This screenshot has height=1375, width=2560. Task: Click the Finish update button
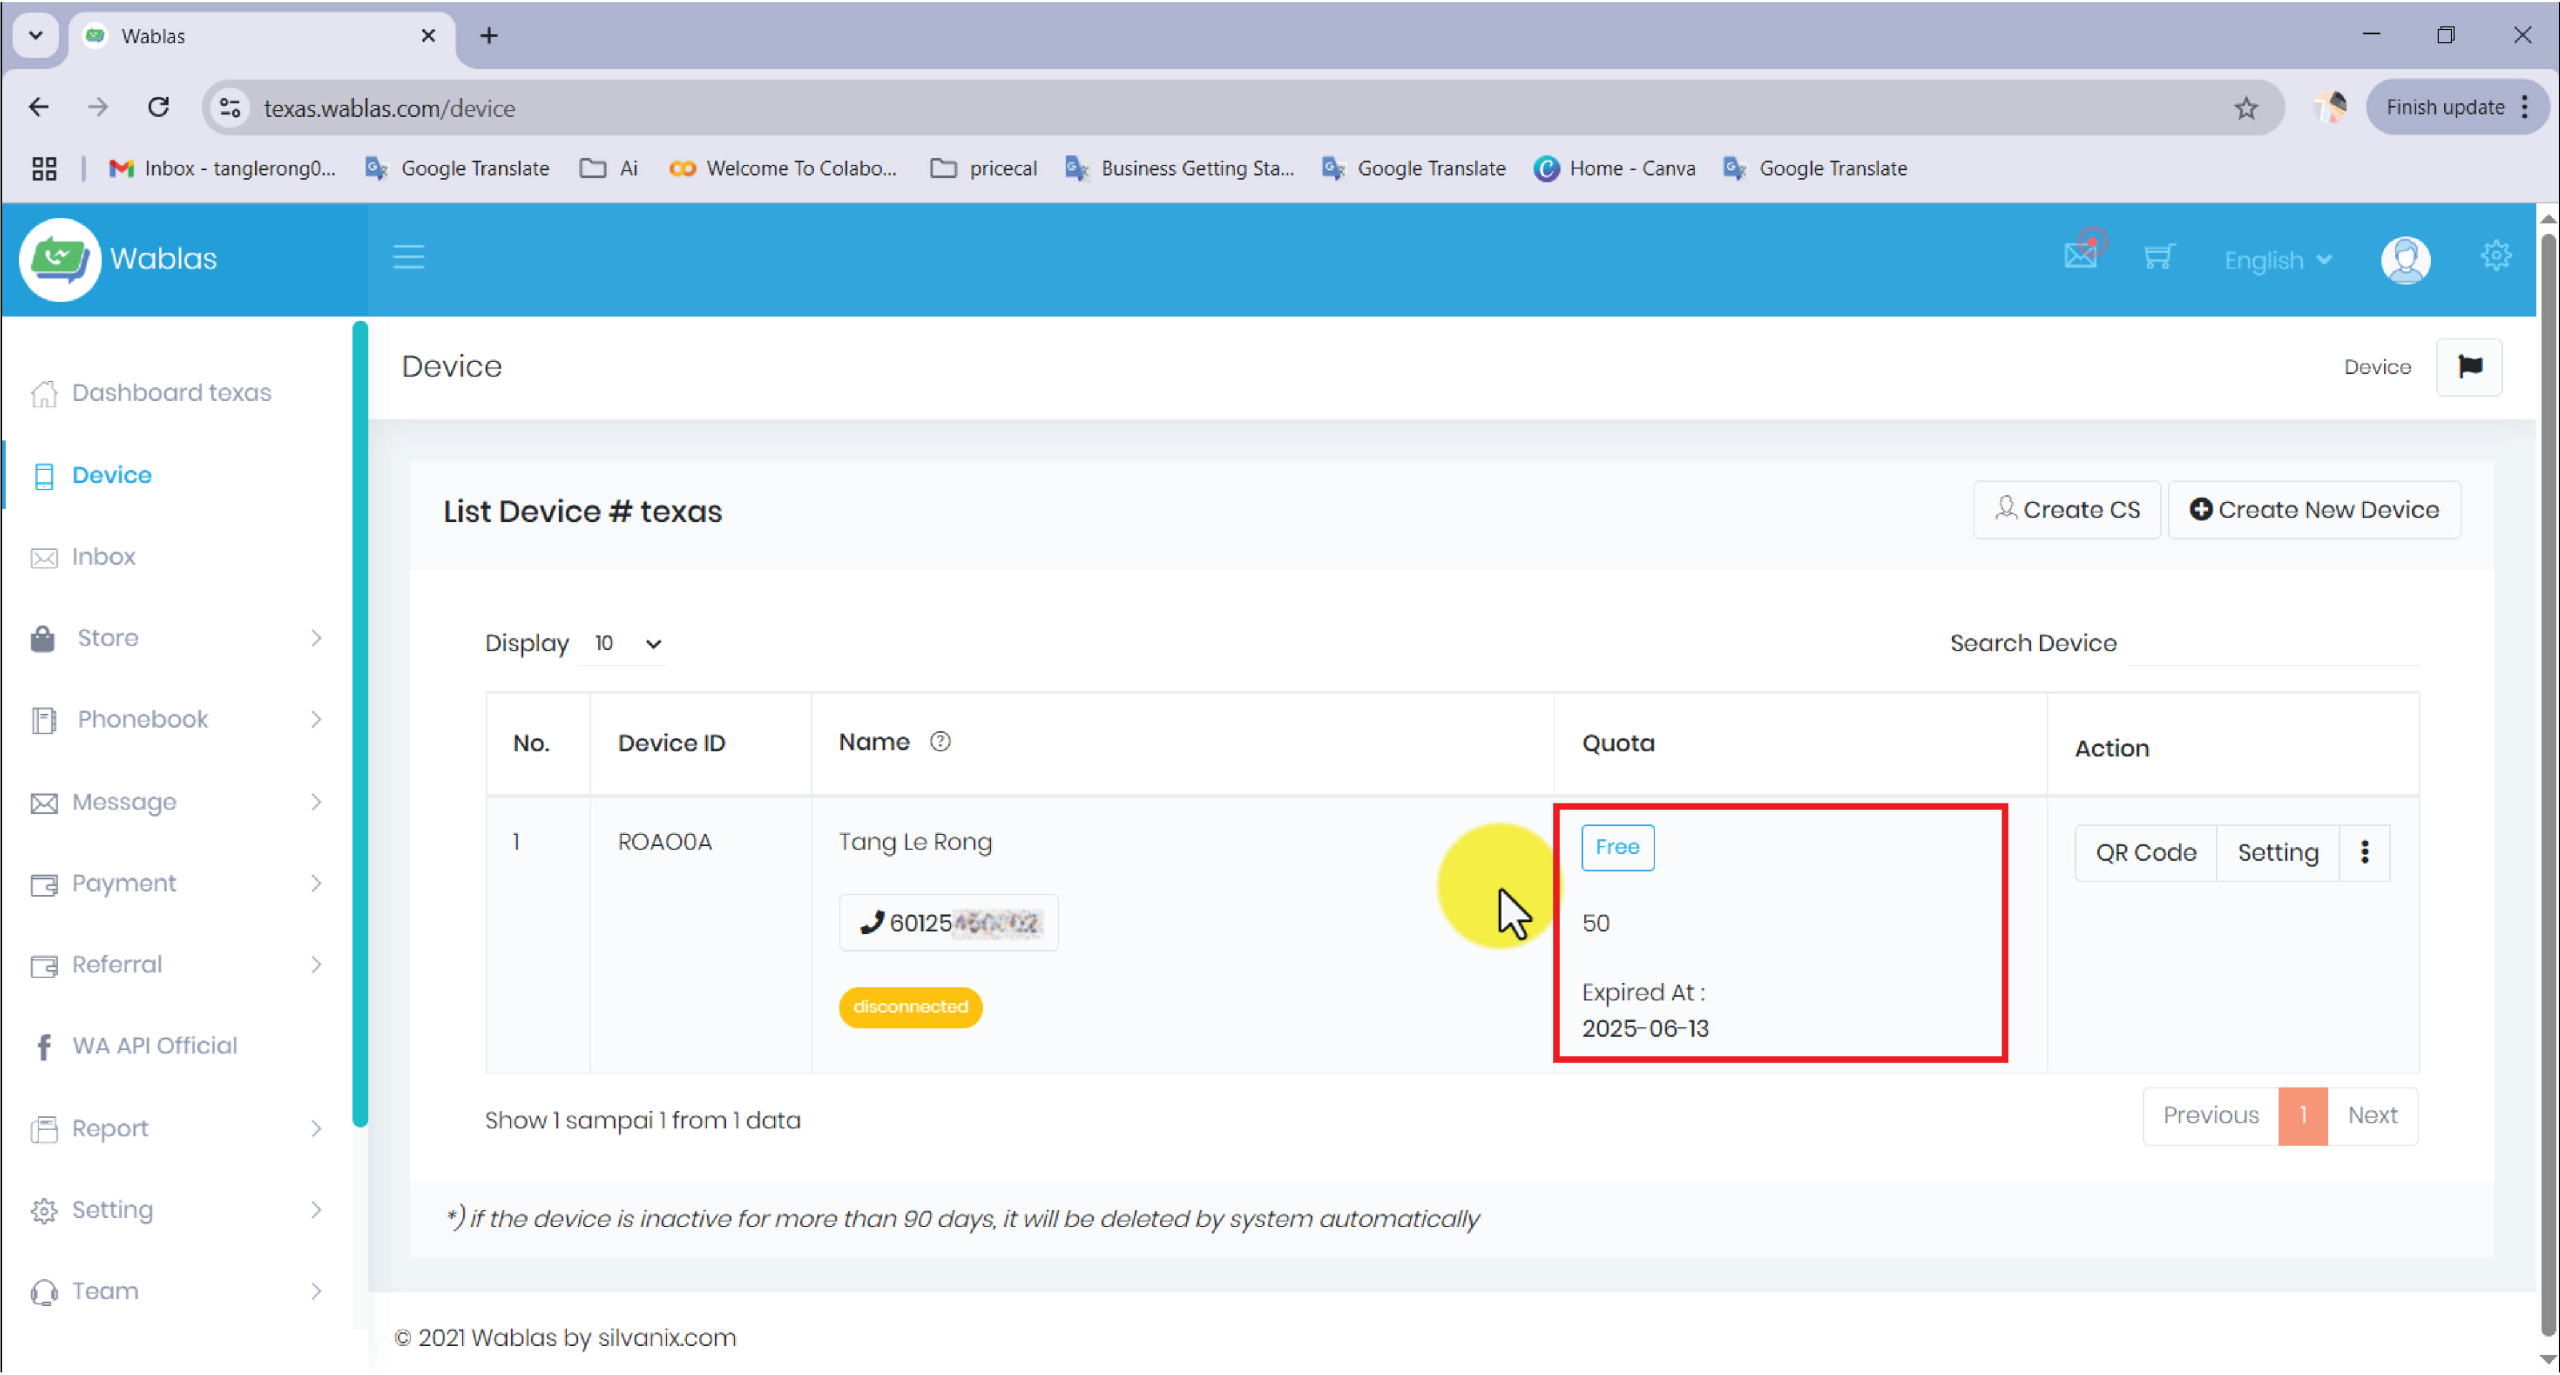(2445, 107)
